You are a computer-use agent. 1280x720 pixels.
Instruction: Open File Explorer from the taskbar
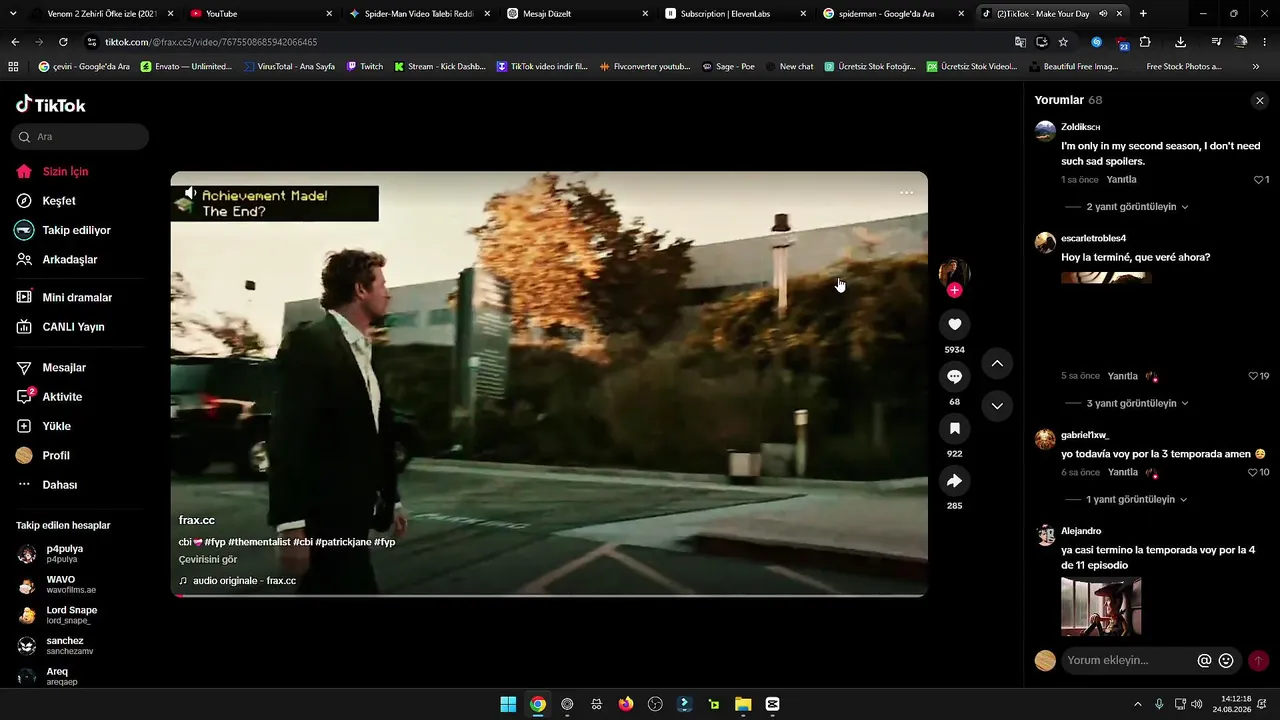click(743, 704)
